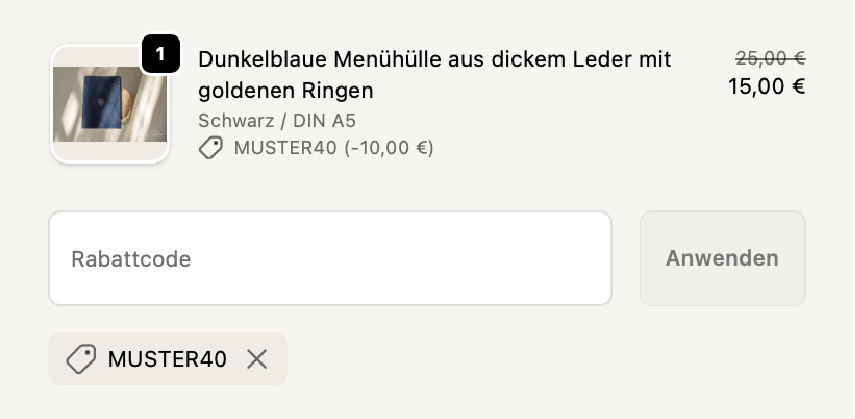This screenshot has height=419, width=855.
Task: Click the tag icon beside the line-item discount
Action: tap(211, 148)
